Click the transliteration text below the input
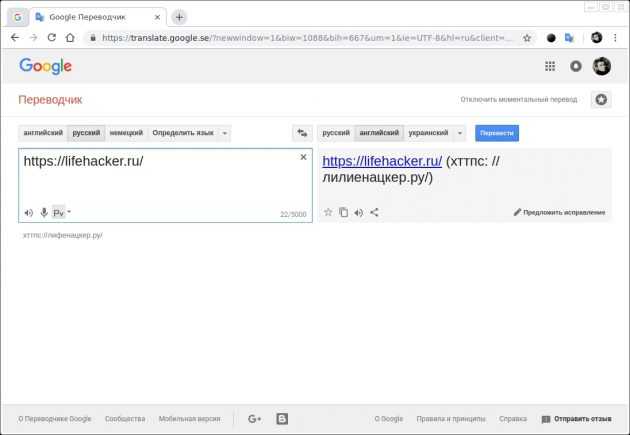The image size is (630, 435). 63,235
